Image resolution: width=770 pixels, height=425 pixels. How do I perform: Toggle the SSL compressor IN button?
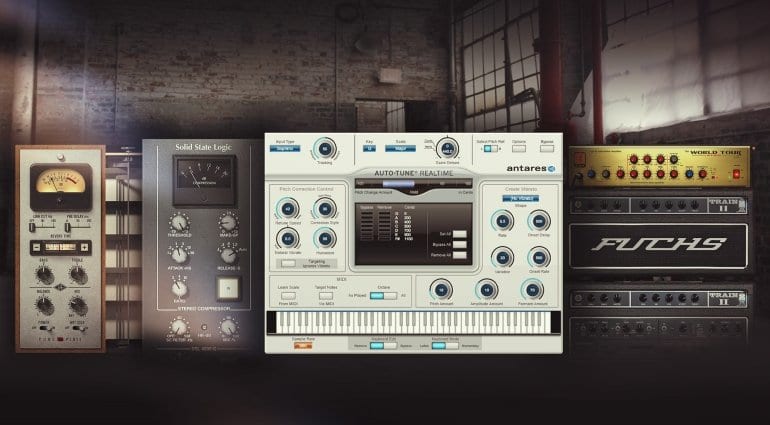click(x=228, y=288)
